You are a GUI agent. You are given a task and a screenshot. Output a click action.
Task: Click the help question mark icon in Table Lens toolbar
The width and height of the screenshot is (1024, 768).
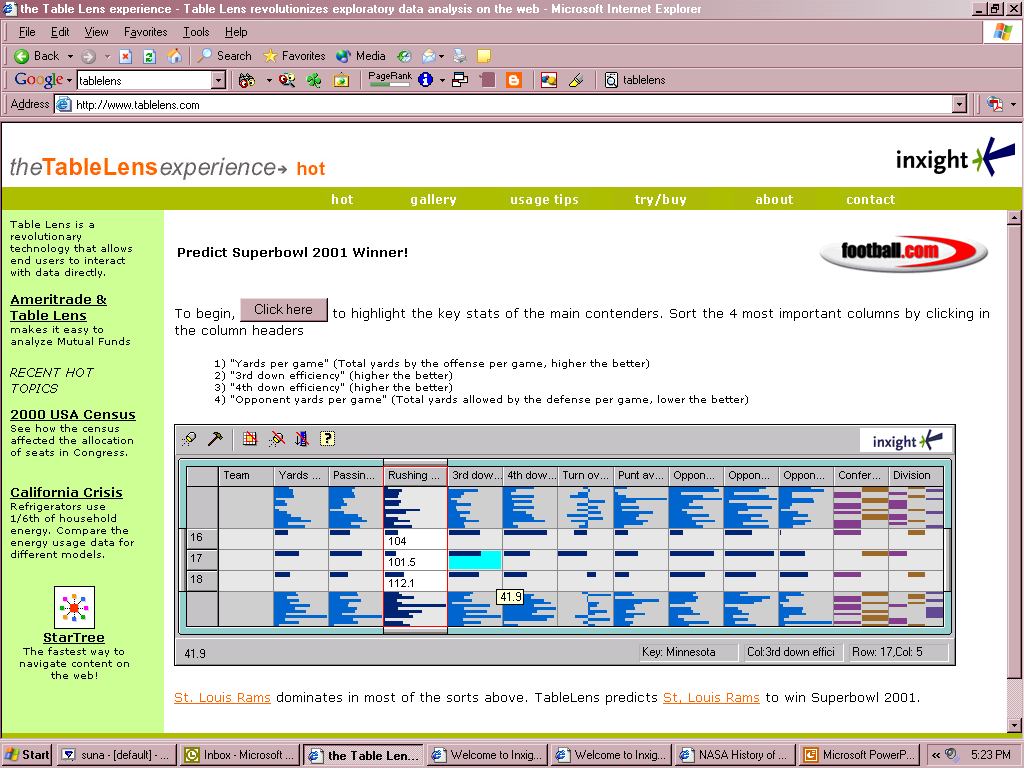pos(326,438)
